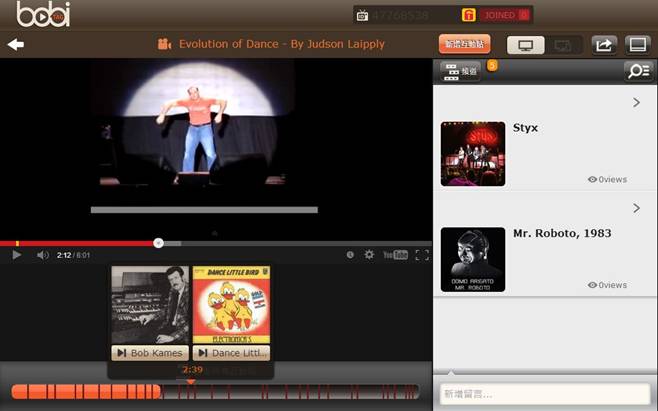The image size is (658, 411).
Task: Click the Mr. Roboto, 1983 title
Action: point(562,233)
